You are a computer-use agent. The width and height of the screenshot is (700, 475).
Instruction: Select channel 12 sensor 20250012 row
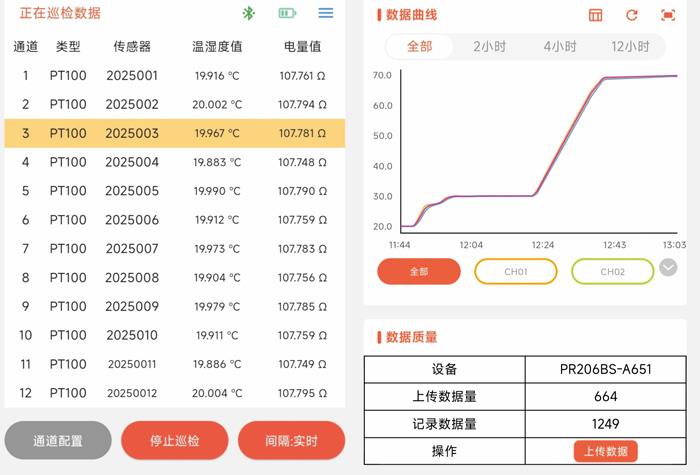[x=175, y=393]
